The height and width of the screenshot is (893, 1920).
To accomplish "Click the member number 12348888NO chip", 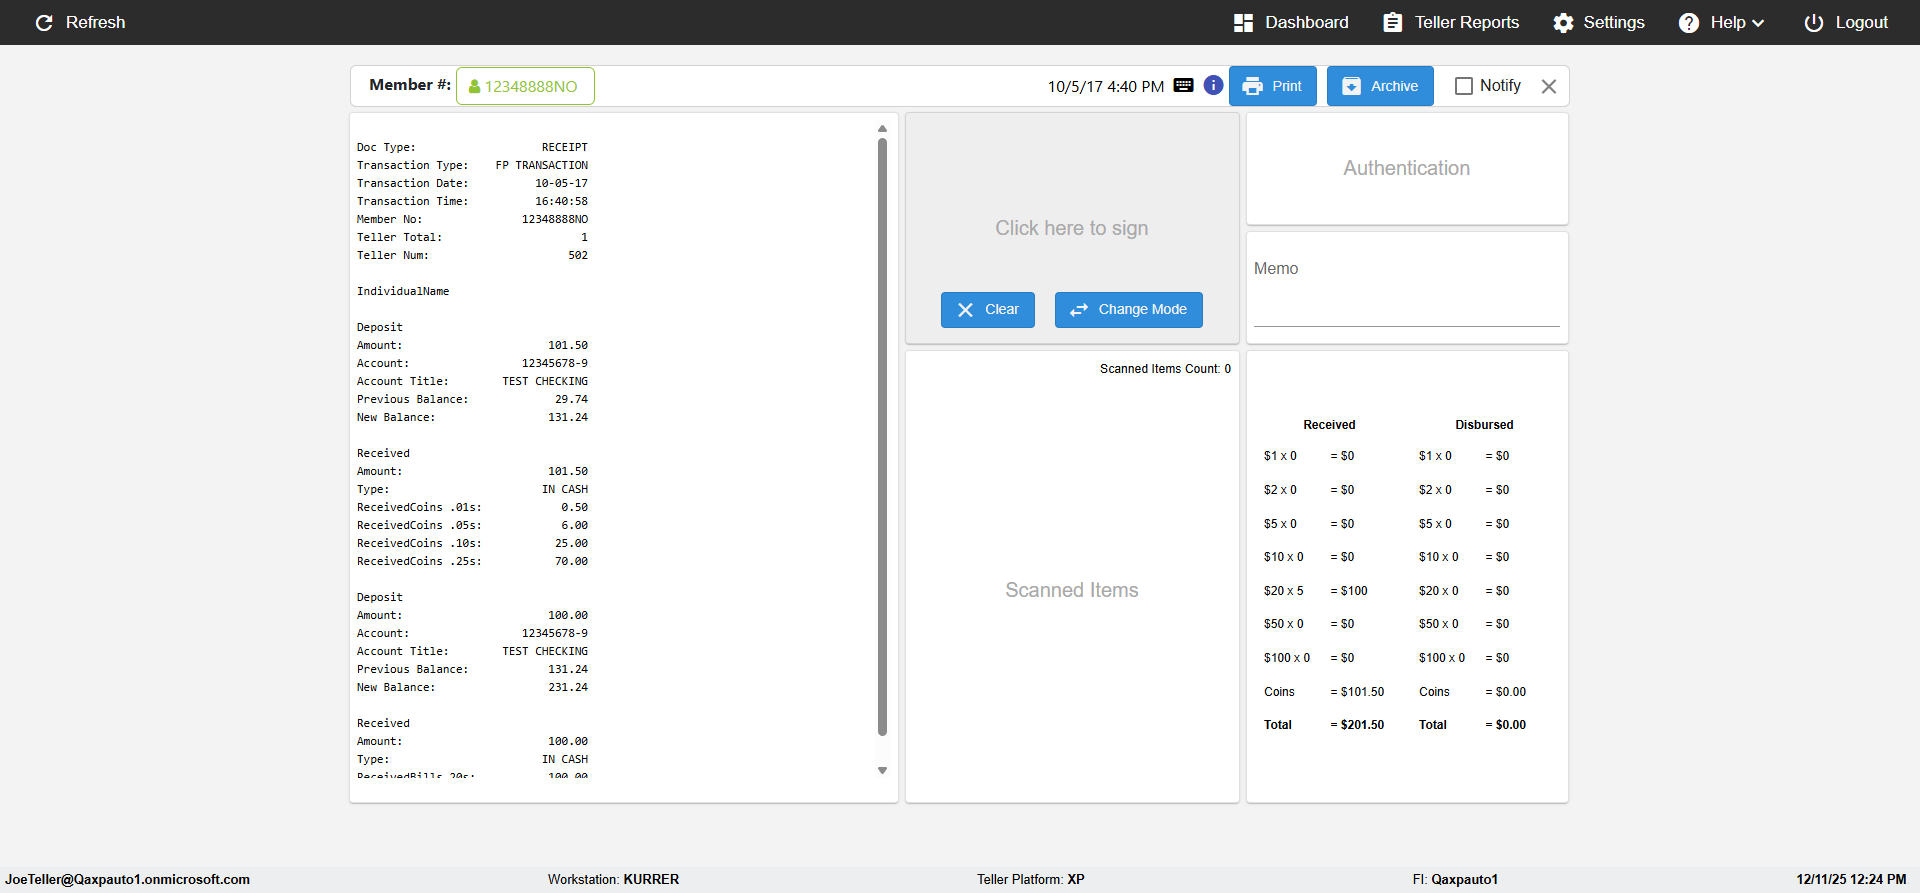I will pyautogui.click(x=525, y=86).
